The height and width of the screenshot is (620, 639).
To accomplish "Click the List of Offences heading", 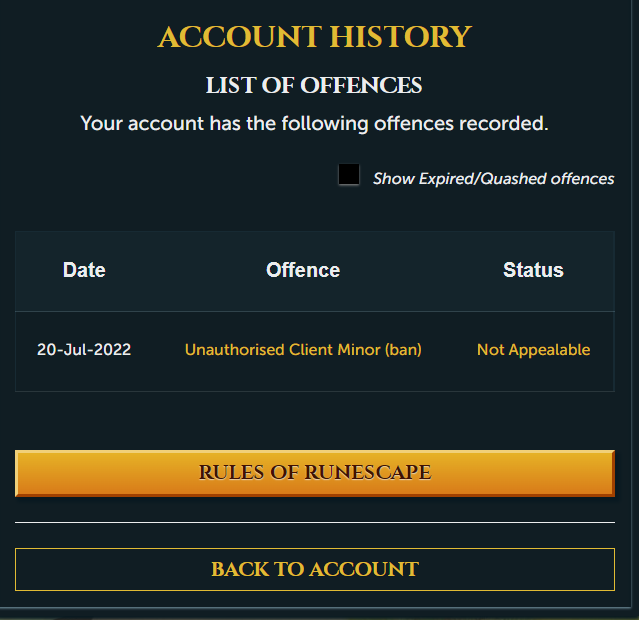I will point(314,85).
